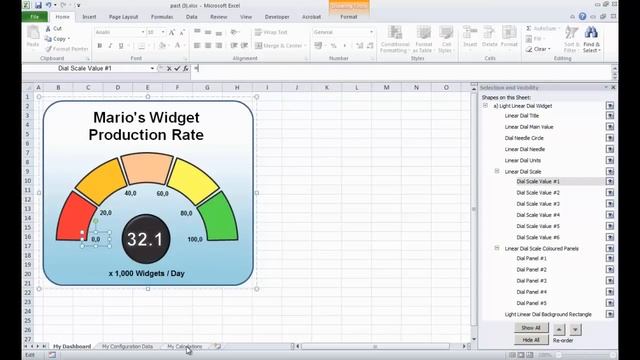Collapse the Light Linear Dial Widget group
Screen dimensions: 640x360
(485, 106)
